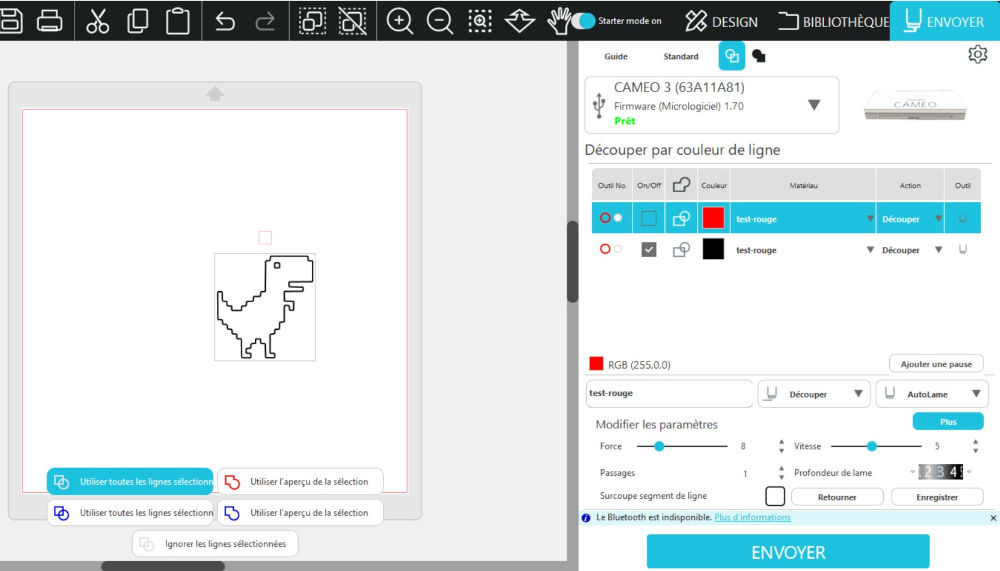
Task: Select tool 1 radio in red row
Action: 605,218
